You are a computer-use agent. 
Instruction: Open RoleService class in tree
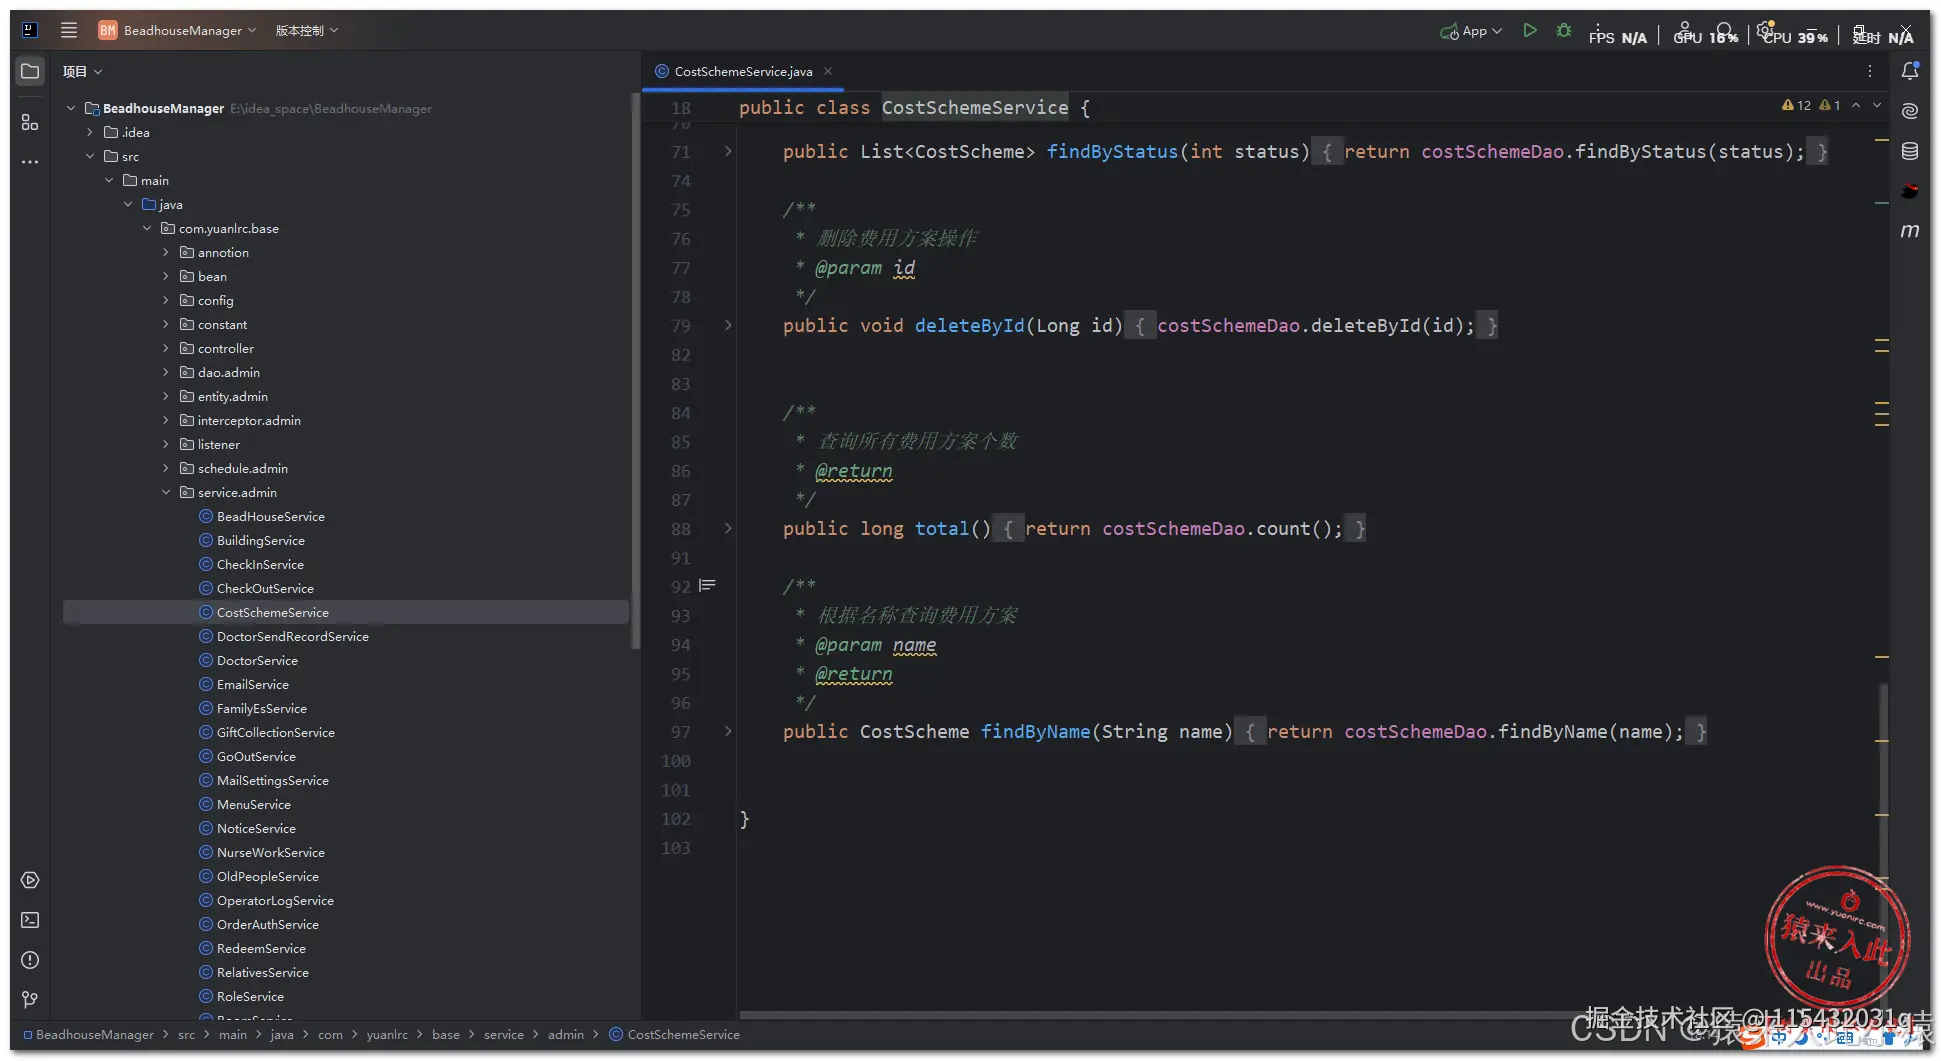click(250, 996)
